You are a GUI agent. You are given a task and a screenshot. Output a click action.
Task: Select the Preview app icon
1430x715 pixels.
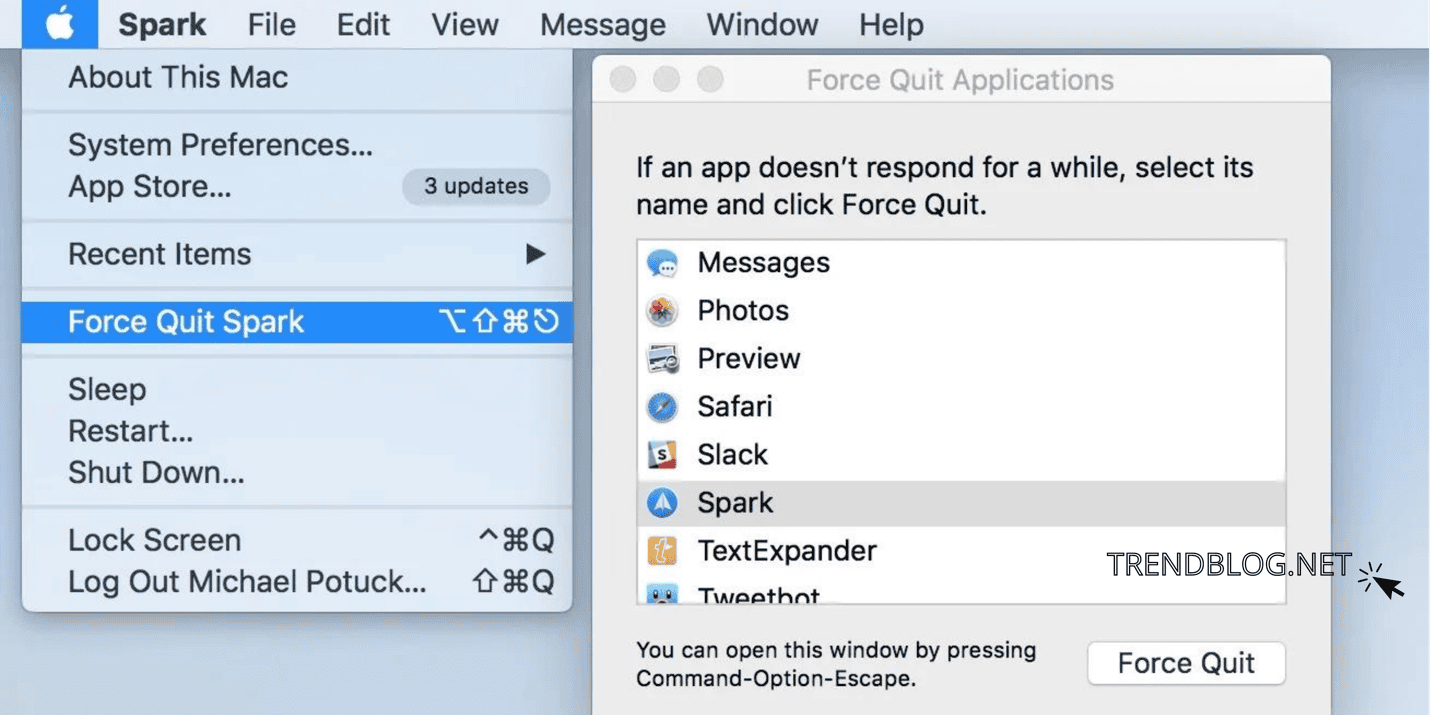(662, 359)
